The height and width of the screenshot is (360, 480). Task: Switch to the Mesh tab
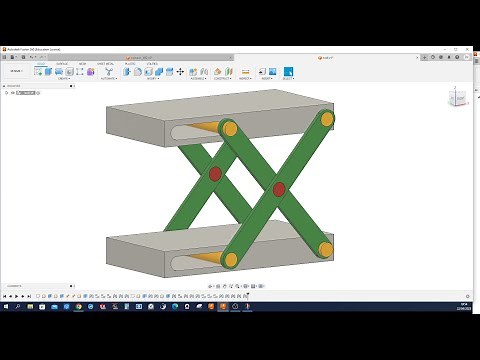pos(82,64)
